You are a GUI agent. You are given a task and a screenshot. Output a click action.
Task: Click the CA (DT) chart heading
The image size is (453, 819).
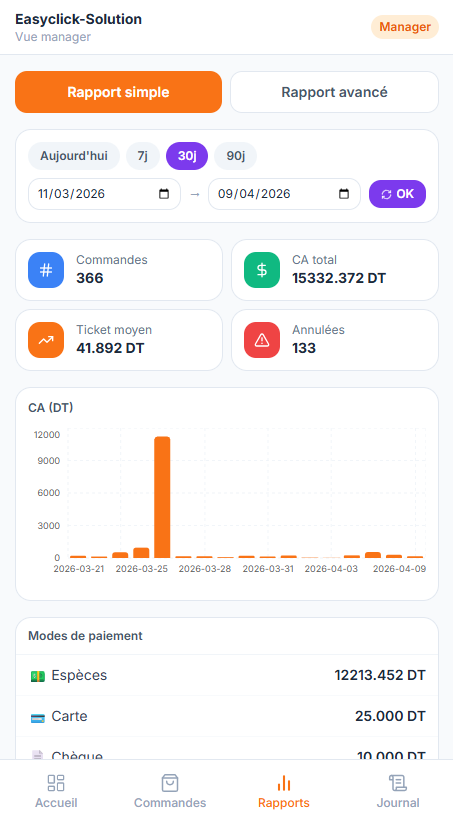51,407
